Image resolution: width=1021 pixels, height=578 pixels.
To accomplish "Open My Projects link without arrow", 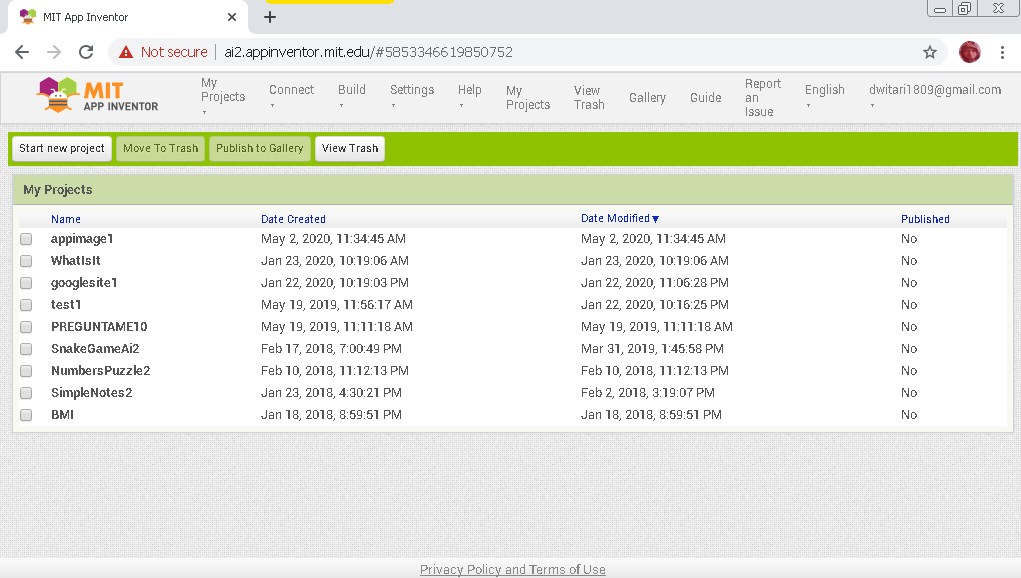I will pyautogui.click(x=528, y=98).
